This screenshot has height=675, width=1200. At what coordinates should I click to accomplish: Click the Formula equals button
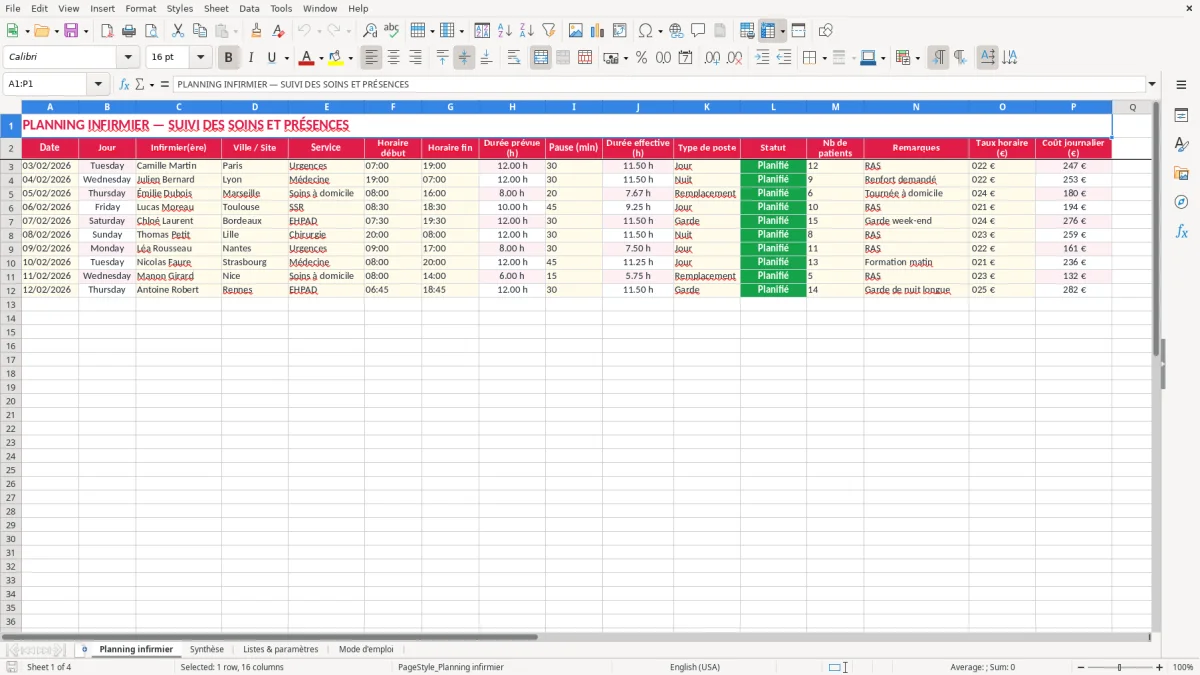point(164,84)
